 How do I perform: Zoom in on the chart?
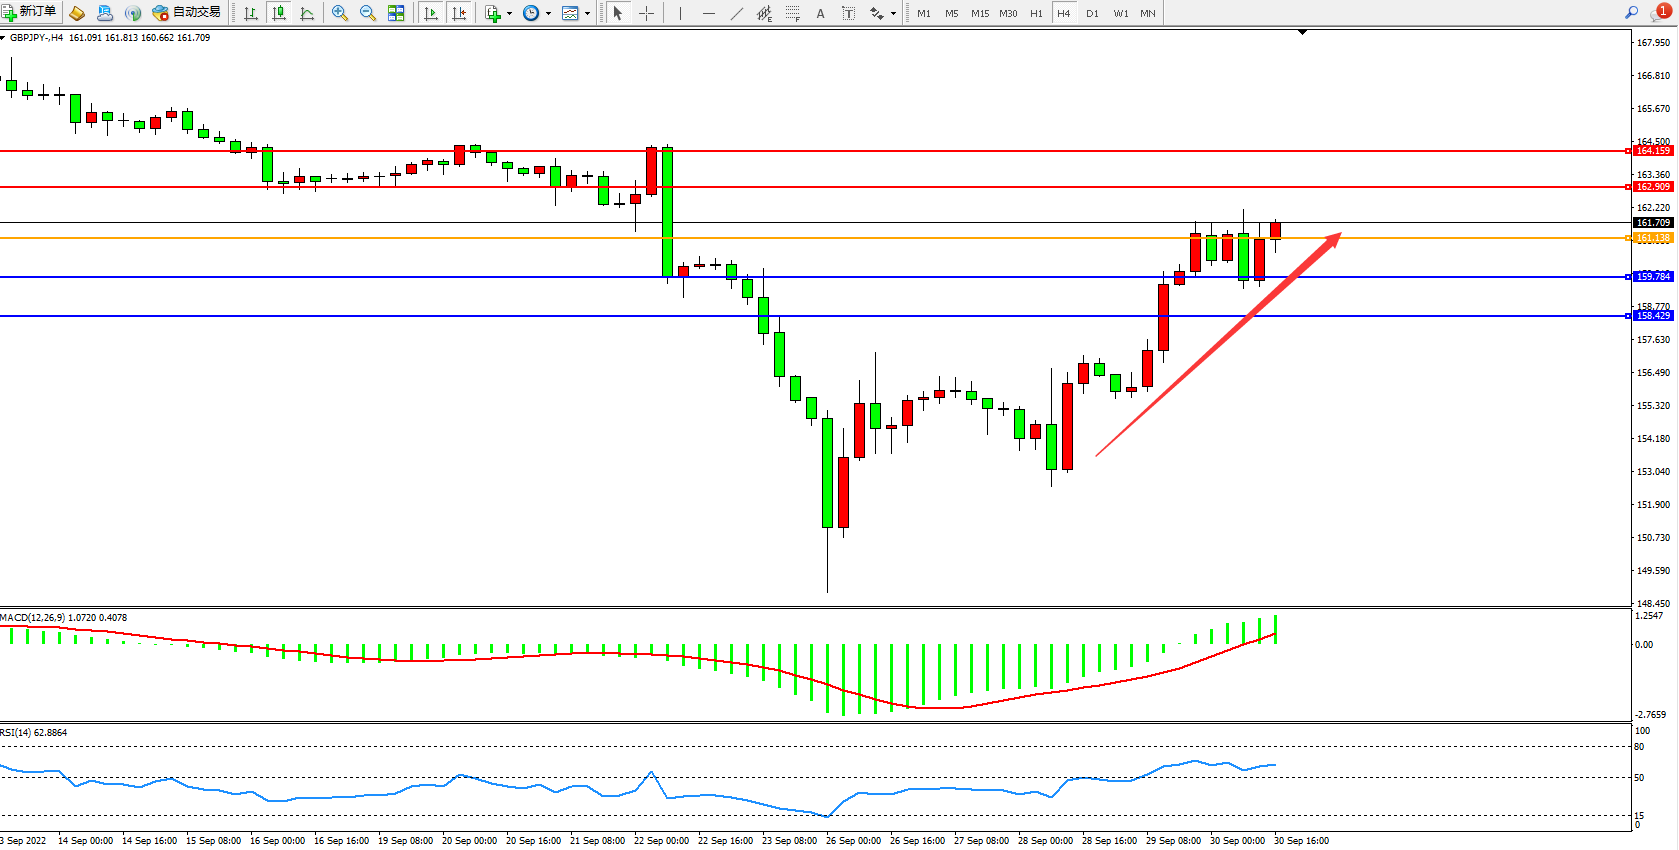click(x=340, y=13)
